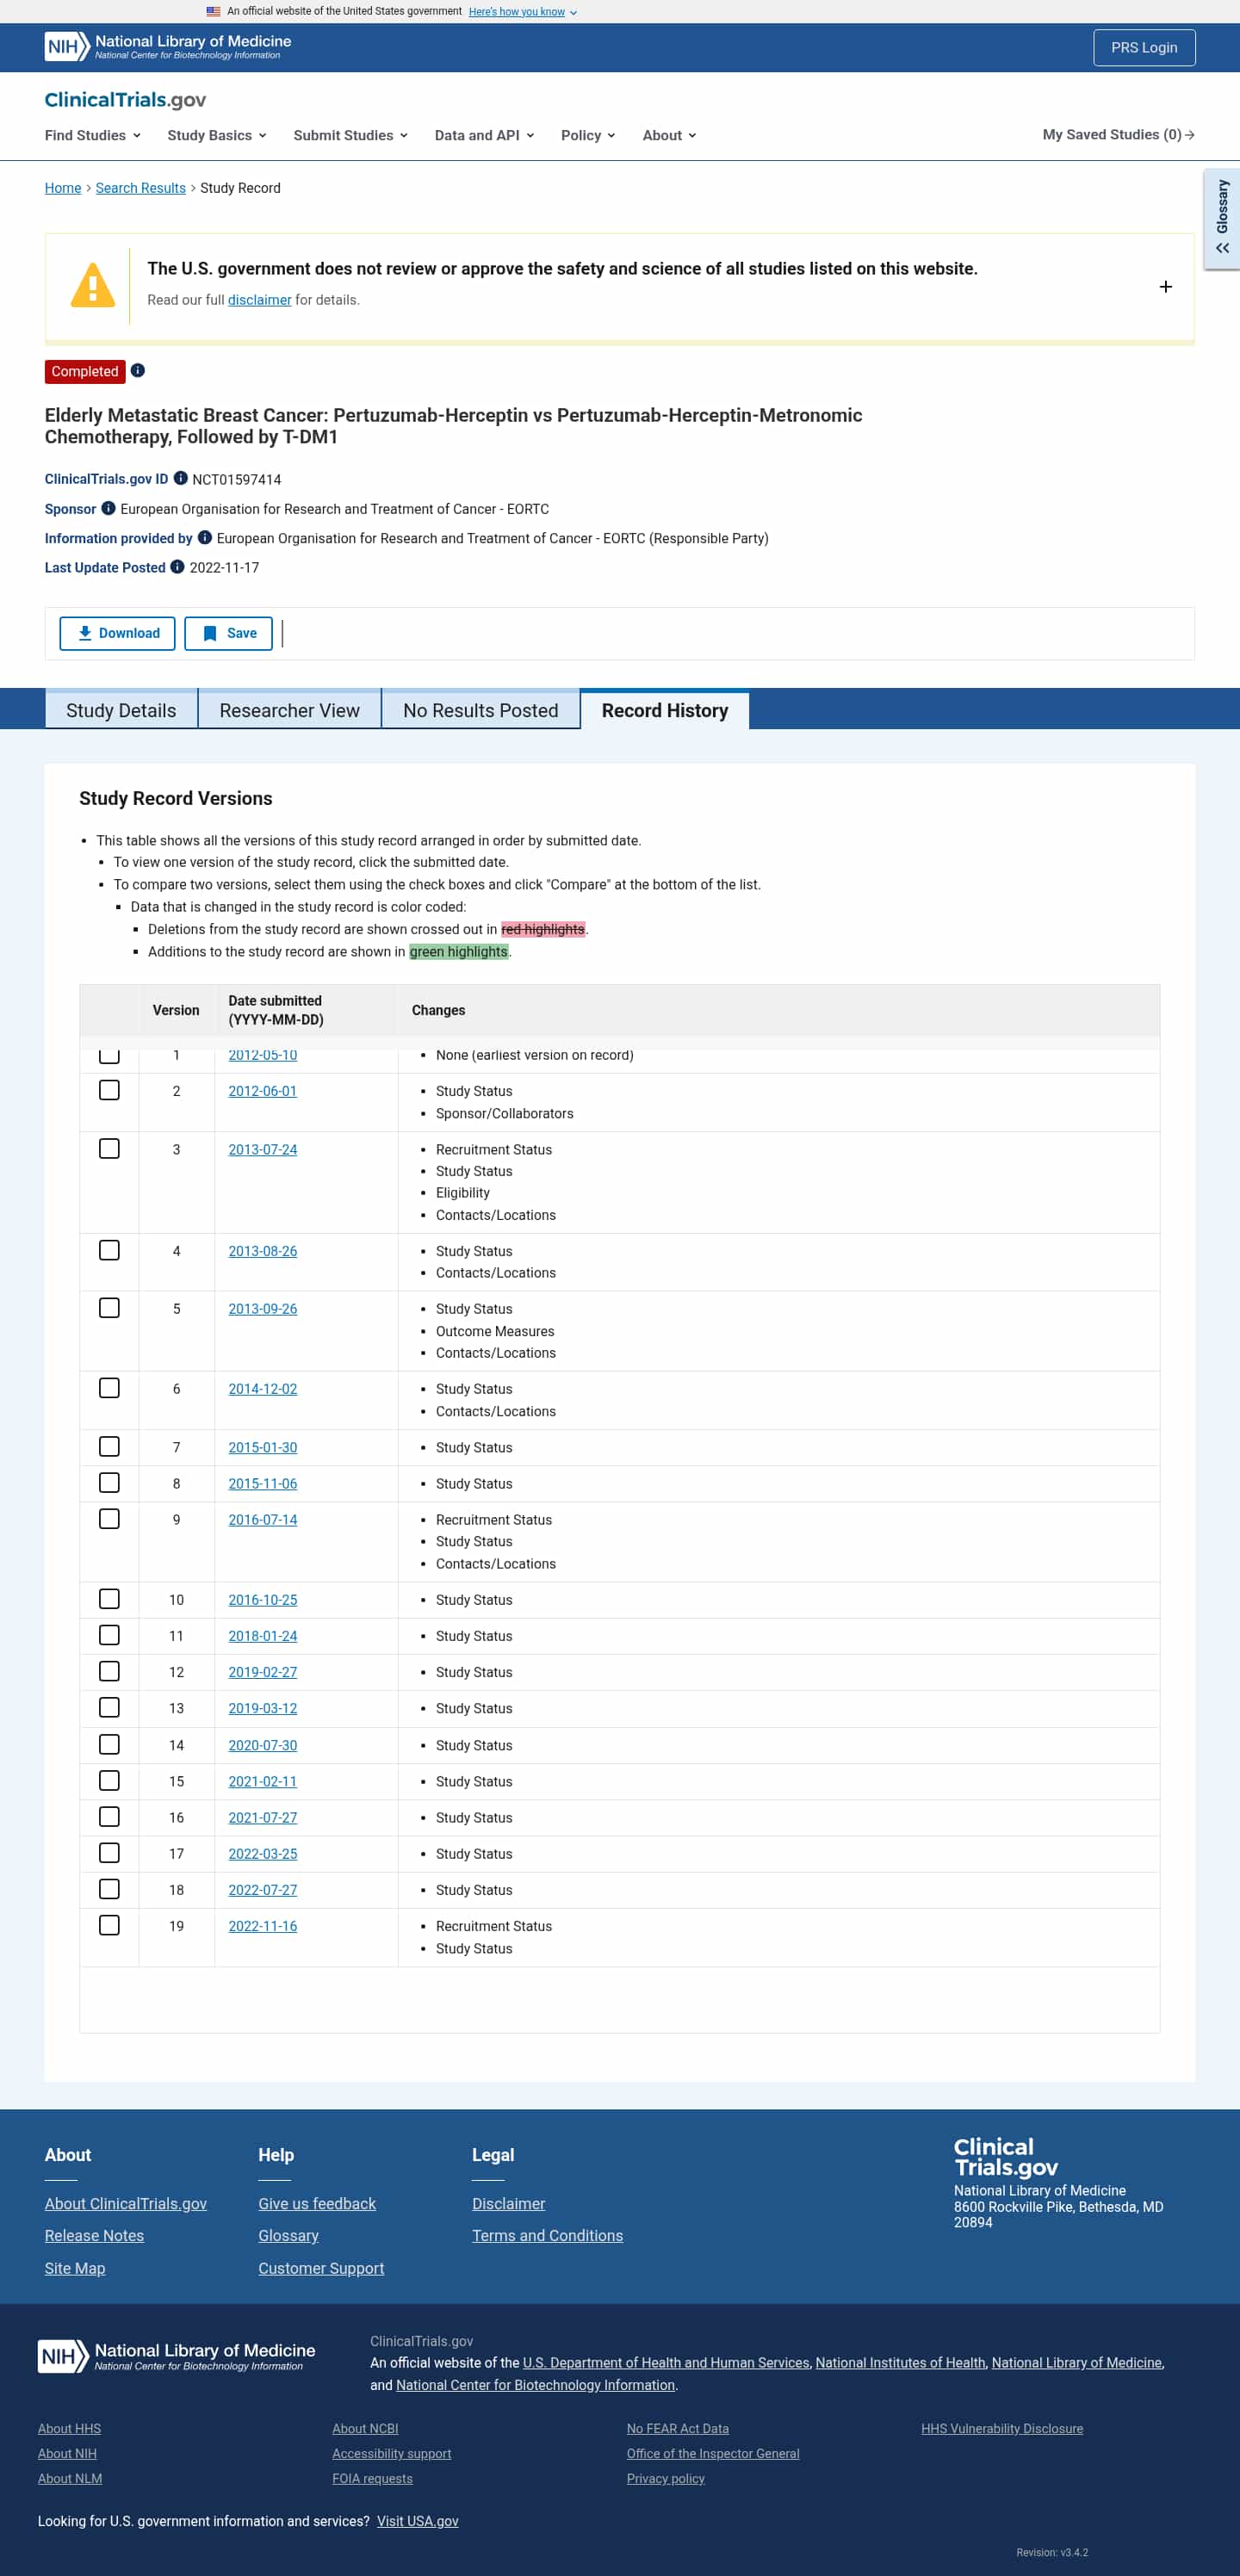1240x2576 pixels.
Task: Click the PRS Login button
Action: [x=1143, y=47]
